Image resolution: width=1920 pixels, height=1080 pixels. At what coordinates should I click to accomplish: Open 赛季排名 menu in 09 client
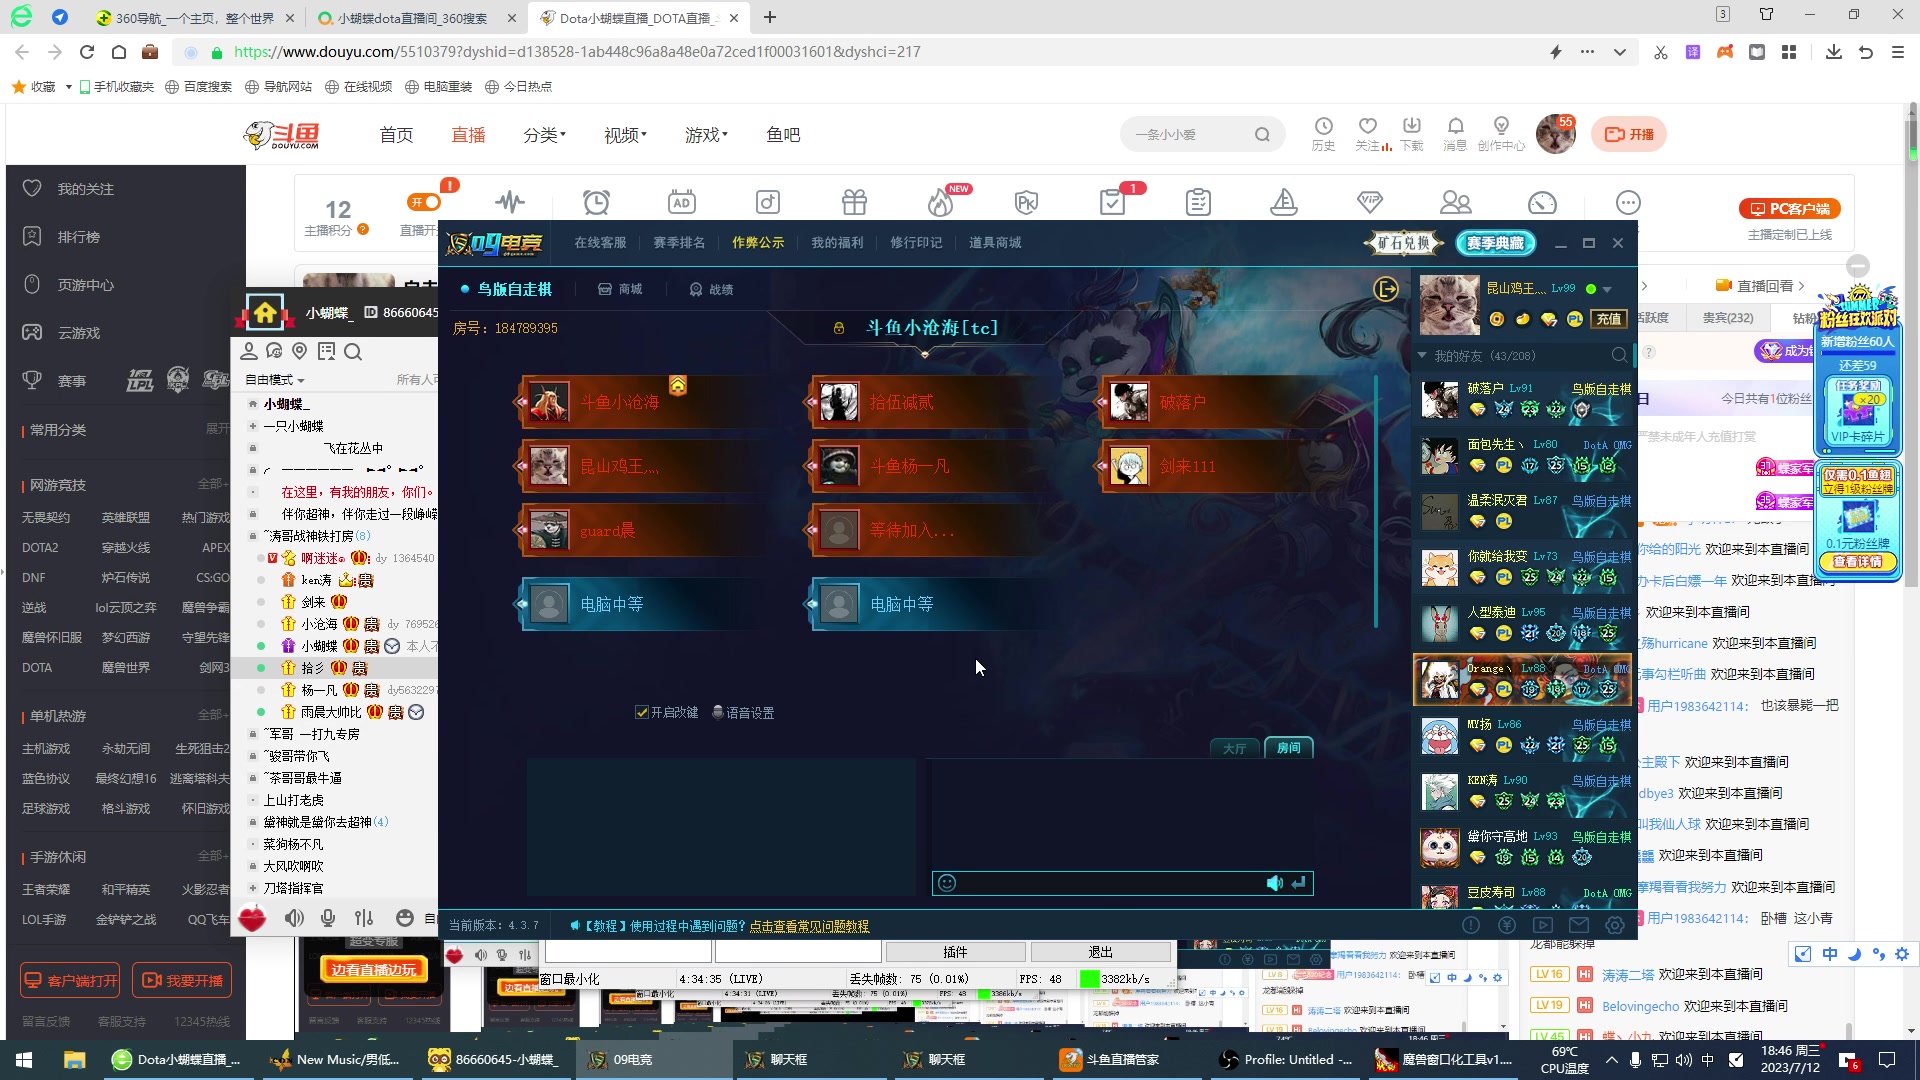coord(679,243)
